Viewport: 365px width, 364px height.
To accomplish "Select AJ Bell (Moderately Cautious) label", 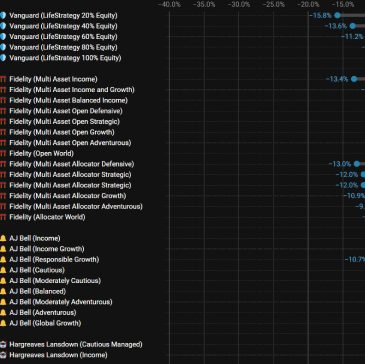I will pos(55,281).
